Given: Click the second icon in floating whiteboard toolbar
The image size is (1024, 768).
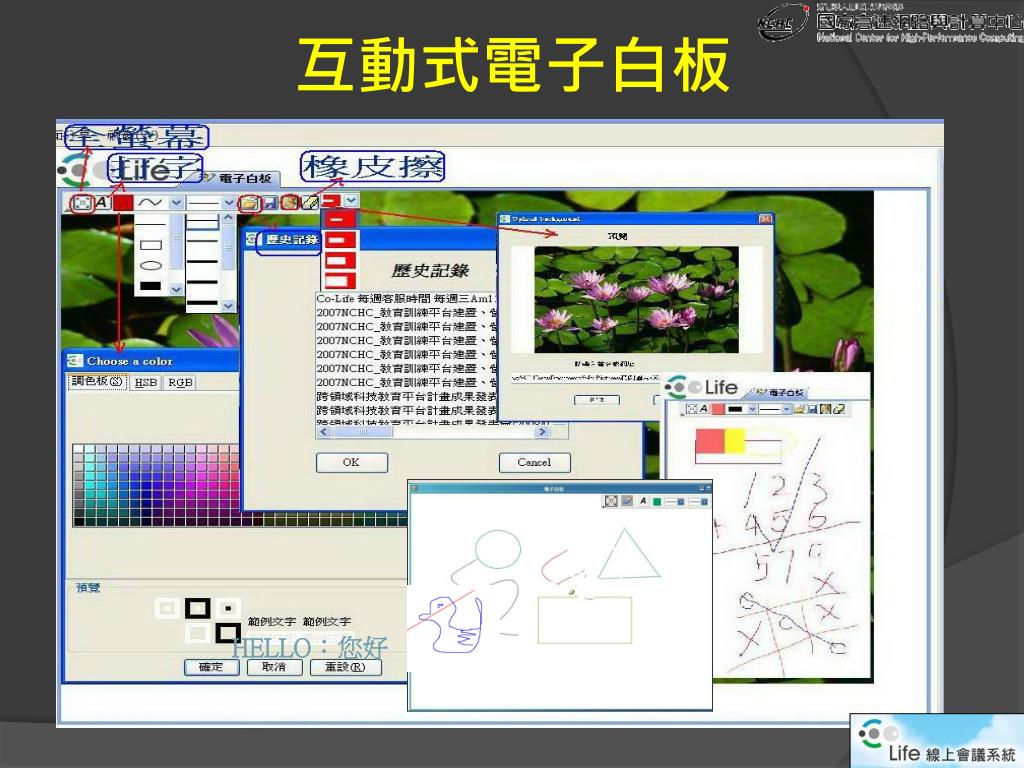Looking at the screenshot, I should [x=627, y=501].
